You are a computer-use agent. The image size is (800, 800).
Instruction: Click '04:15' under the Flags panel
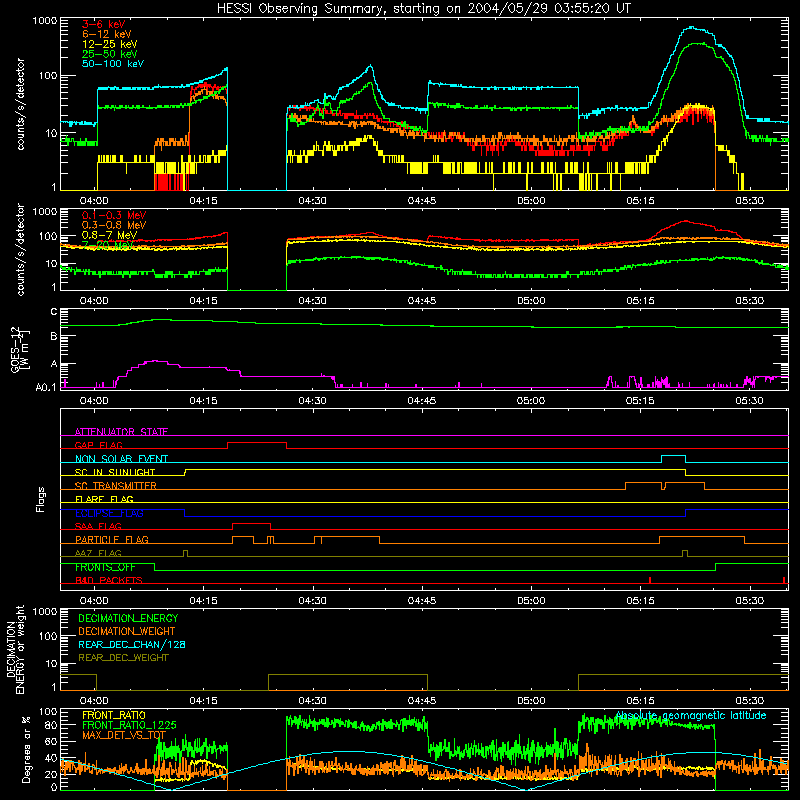[x=204, y=601]
